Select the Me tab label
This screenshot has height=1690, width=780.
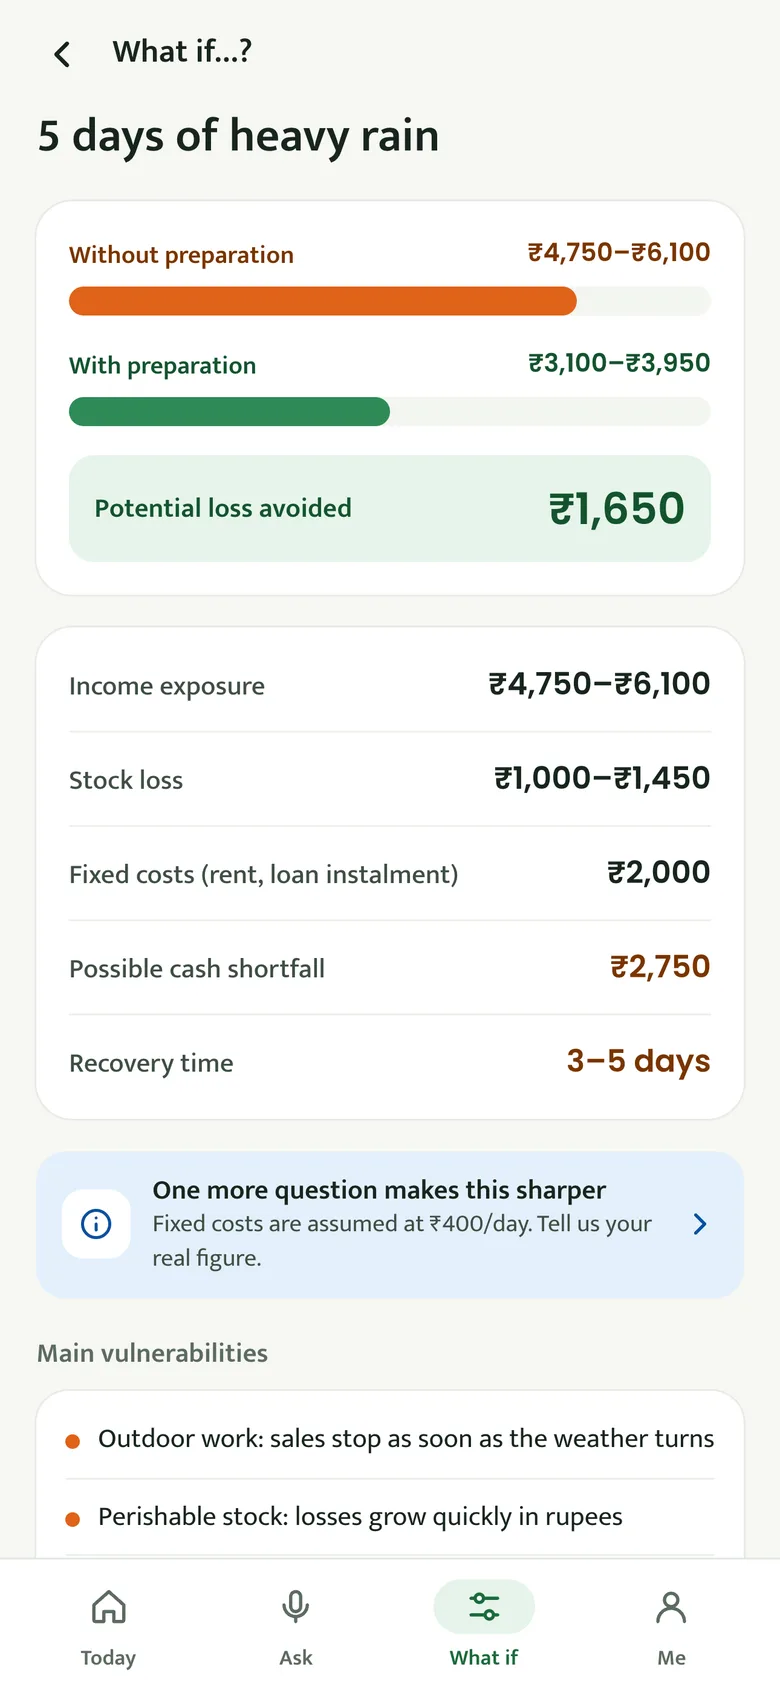(671, 1658)
